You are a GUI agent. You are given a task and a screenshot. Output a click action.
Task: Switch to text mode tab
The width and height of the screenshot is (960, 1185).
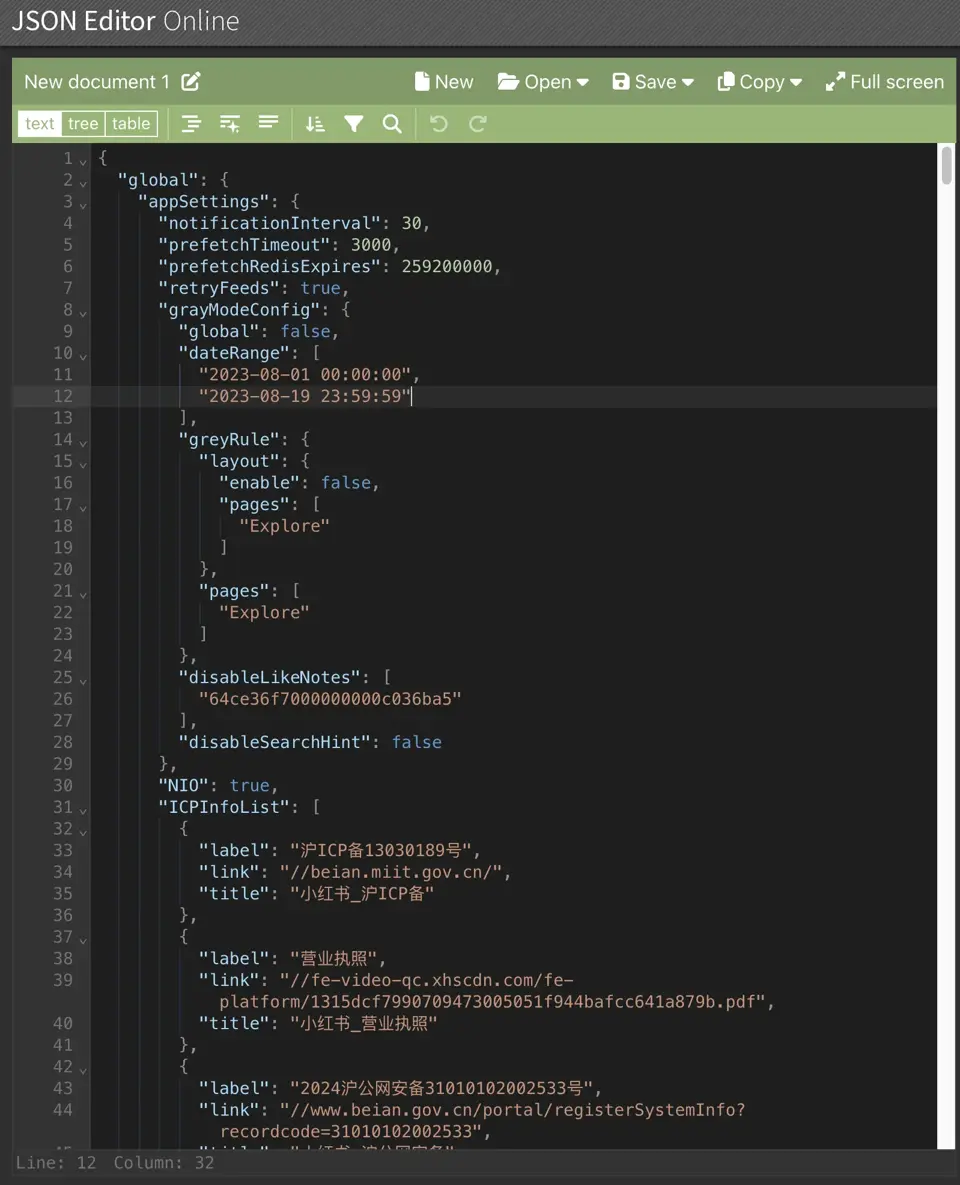click(39, 123)
